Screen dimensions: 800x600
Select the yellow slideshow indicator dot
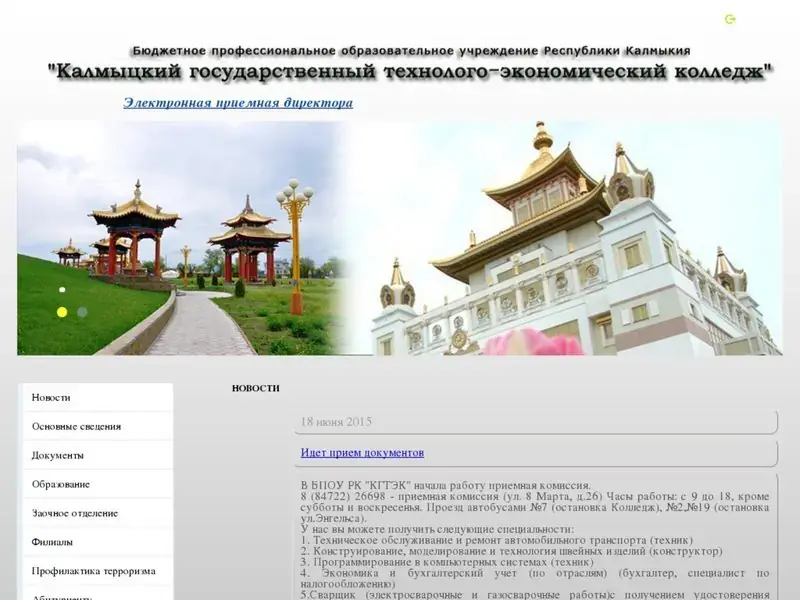click(x=62, y=312)
